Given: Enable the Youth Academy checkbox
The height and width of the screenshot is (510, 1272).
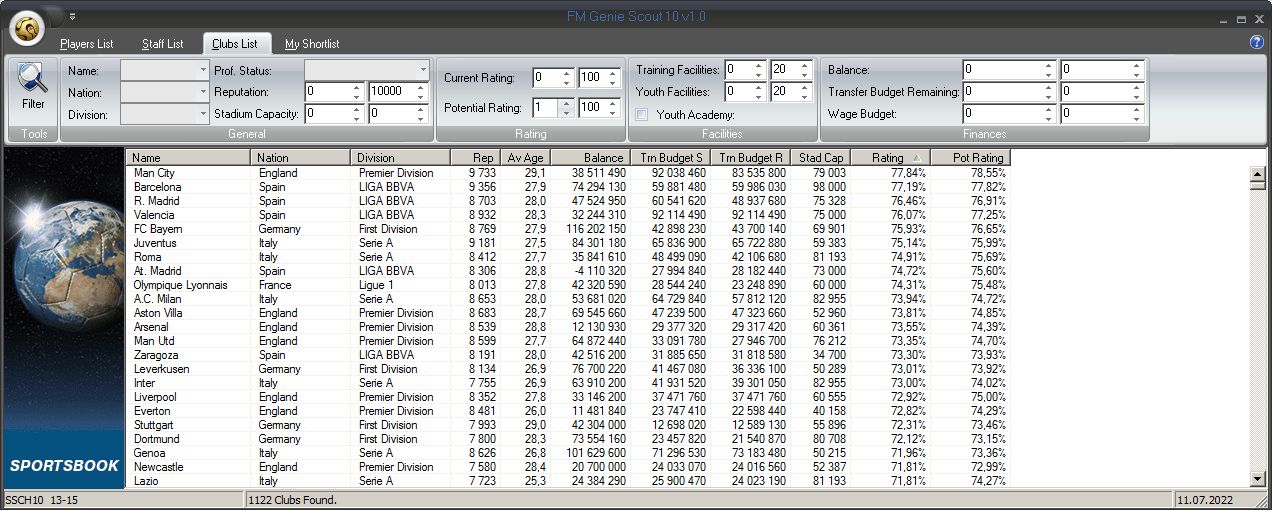Looking at the screenshot, I should tap(641, 115).
